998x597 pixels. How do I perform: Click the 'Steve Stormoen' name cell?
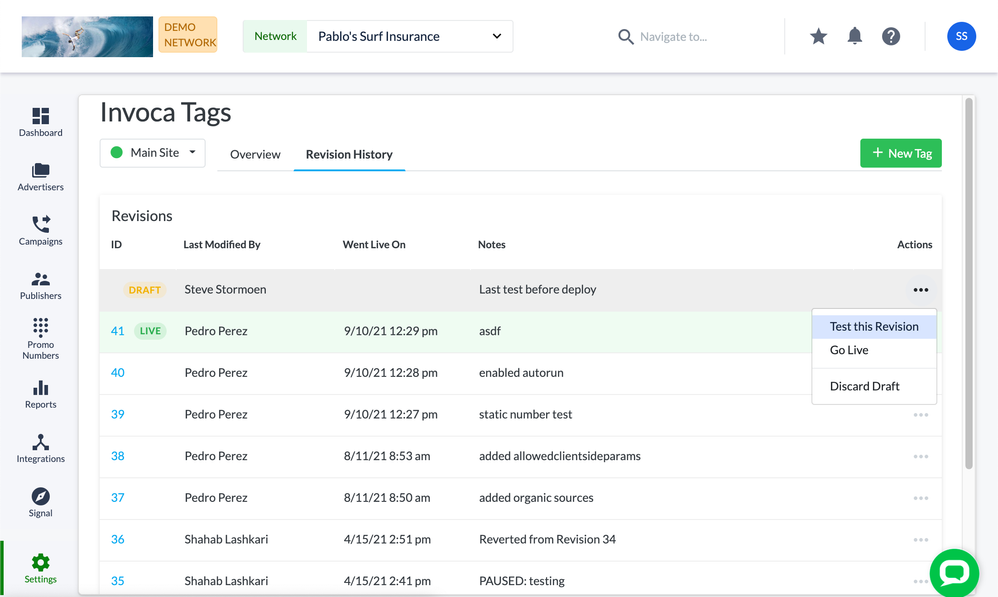click(x=225, y=290)
